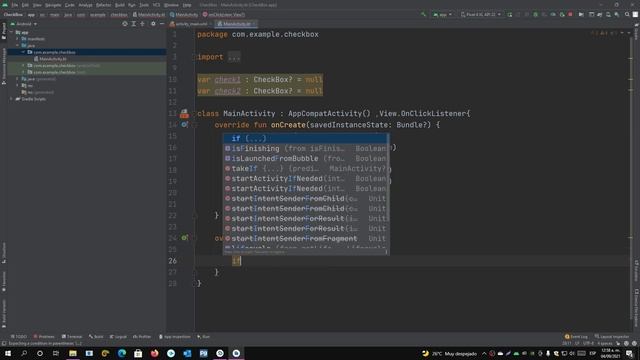
Task: Click the red Stop icon
Action: click(x=570, y=14)
